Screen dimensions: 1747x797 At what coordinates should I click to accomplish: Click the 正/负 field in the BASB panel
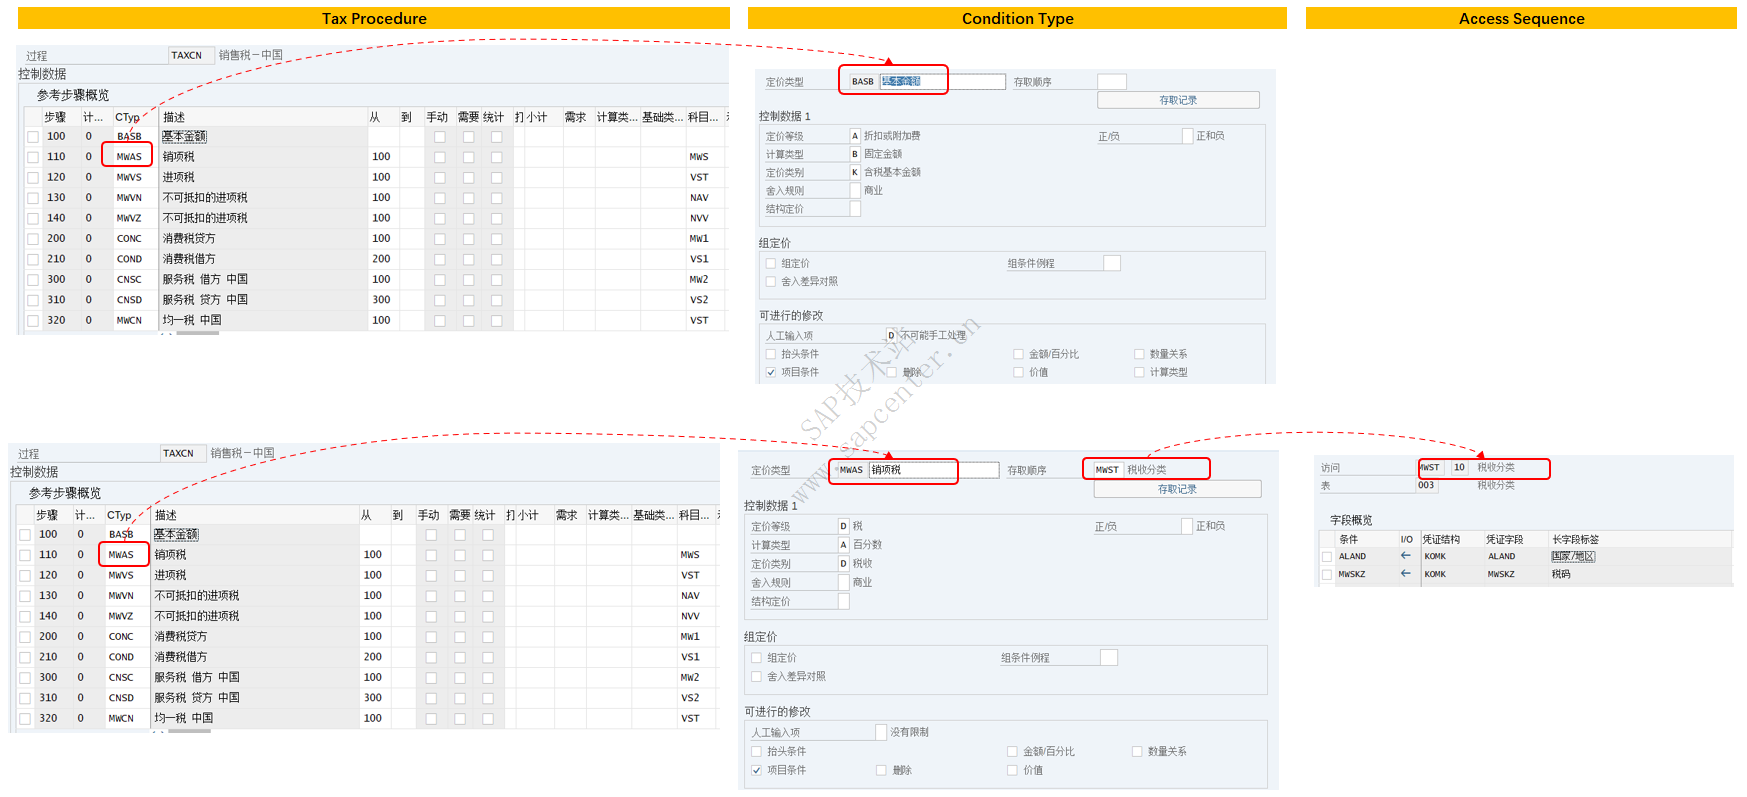[x=1187, y=136]
